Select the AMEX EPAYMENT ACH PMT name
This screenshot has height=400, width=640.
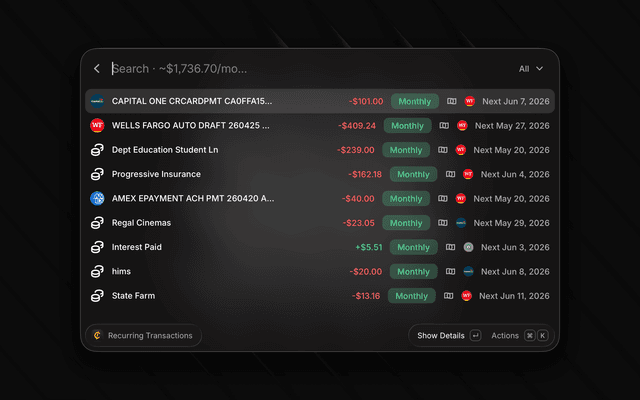tap(193, 198)
